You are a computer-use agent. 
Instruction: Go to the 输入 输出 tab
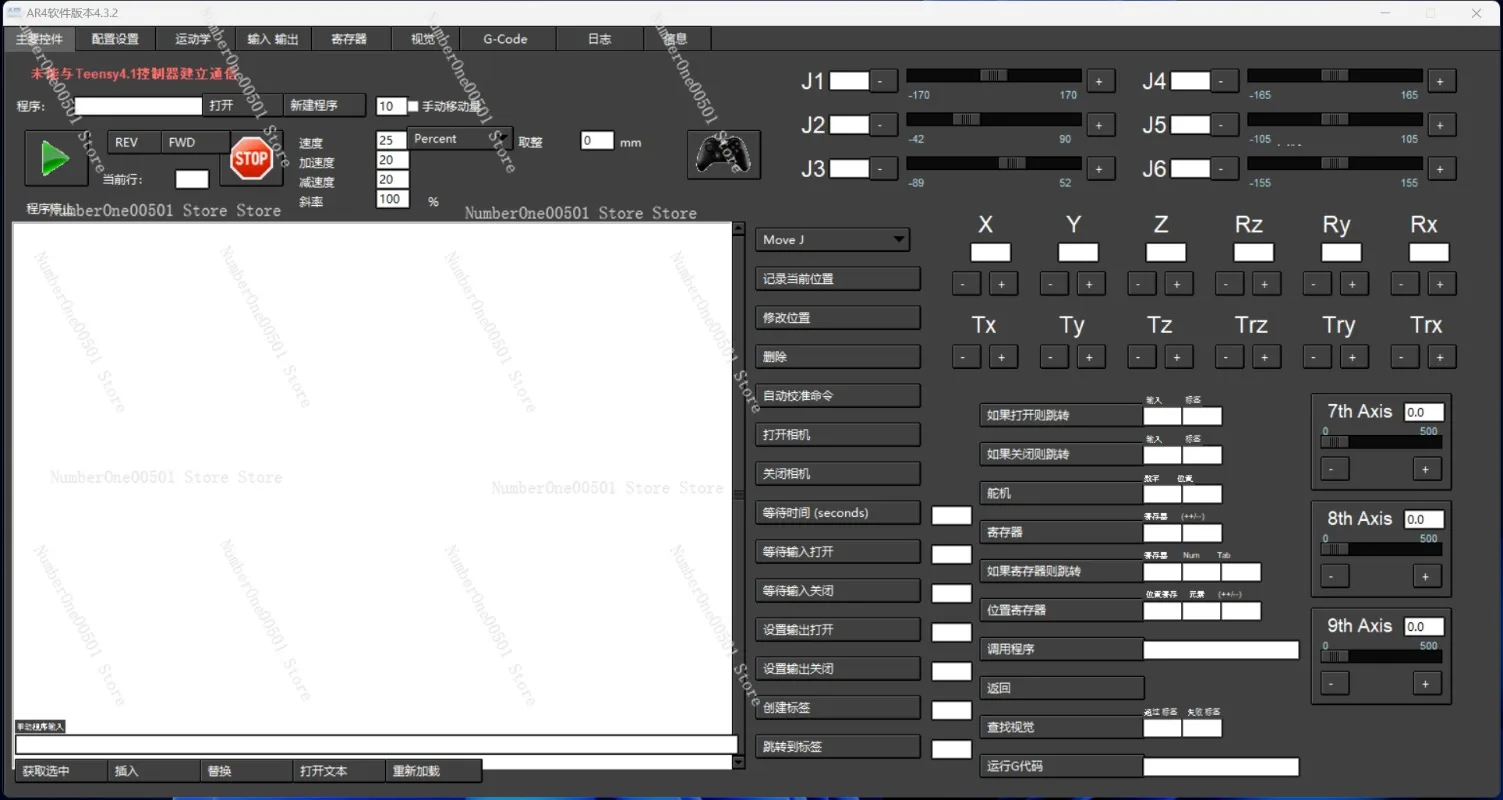coord(273,39)
